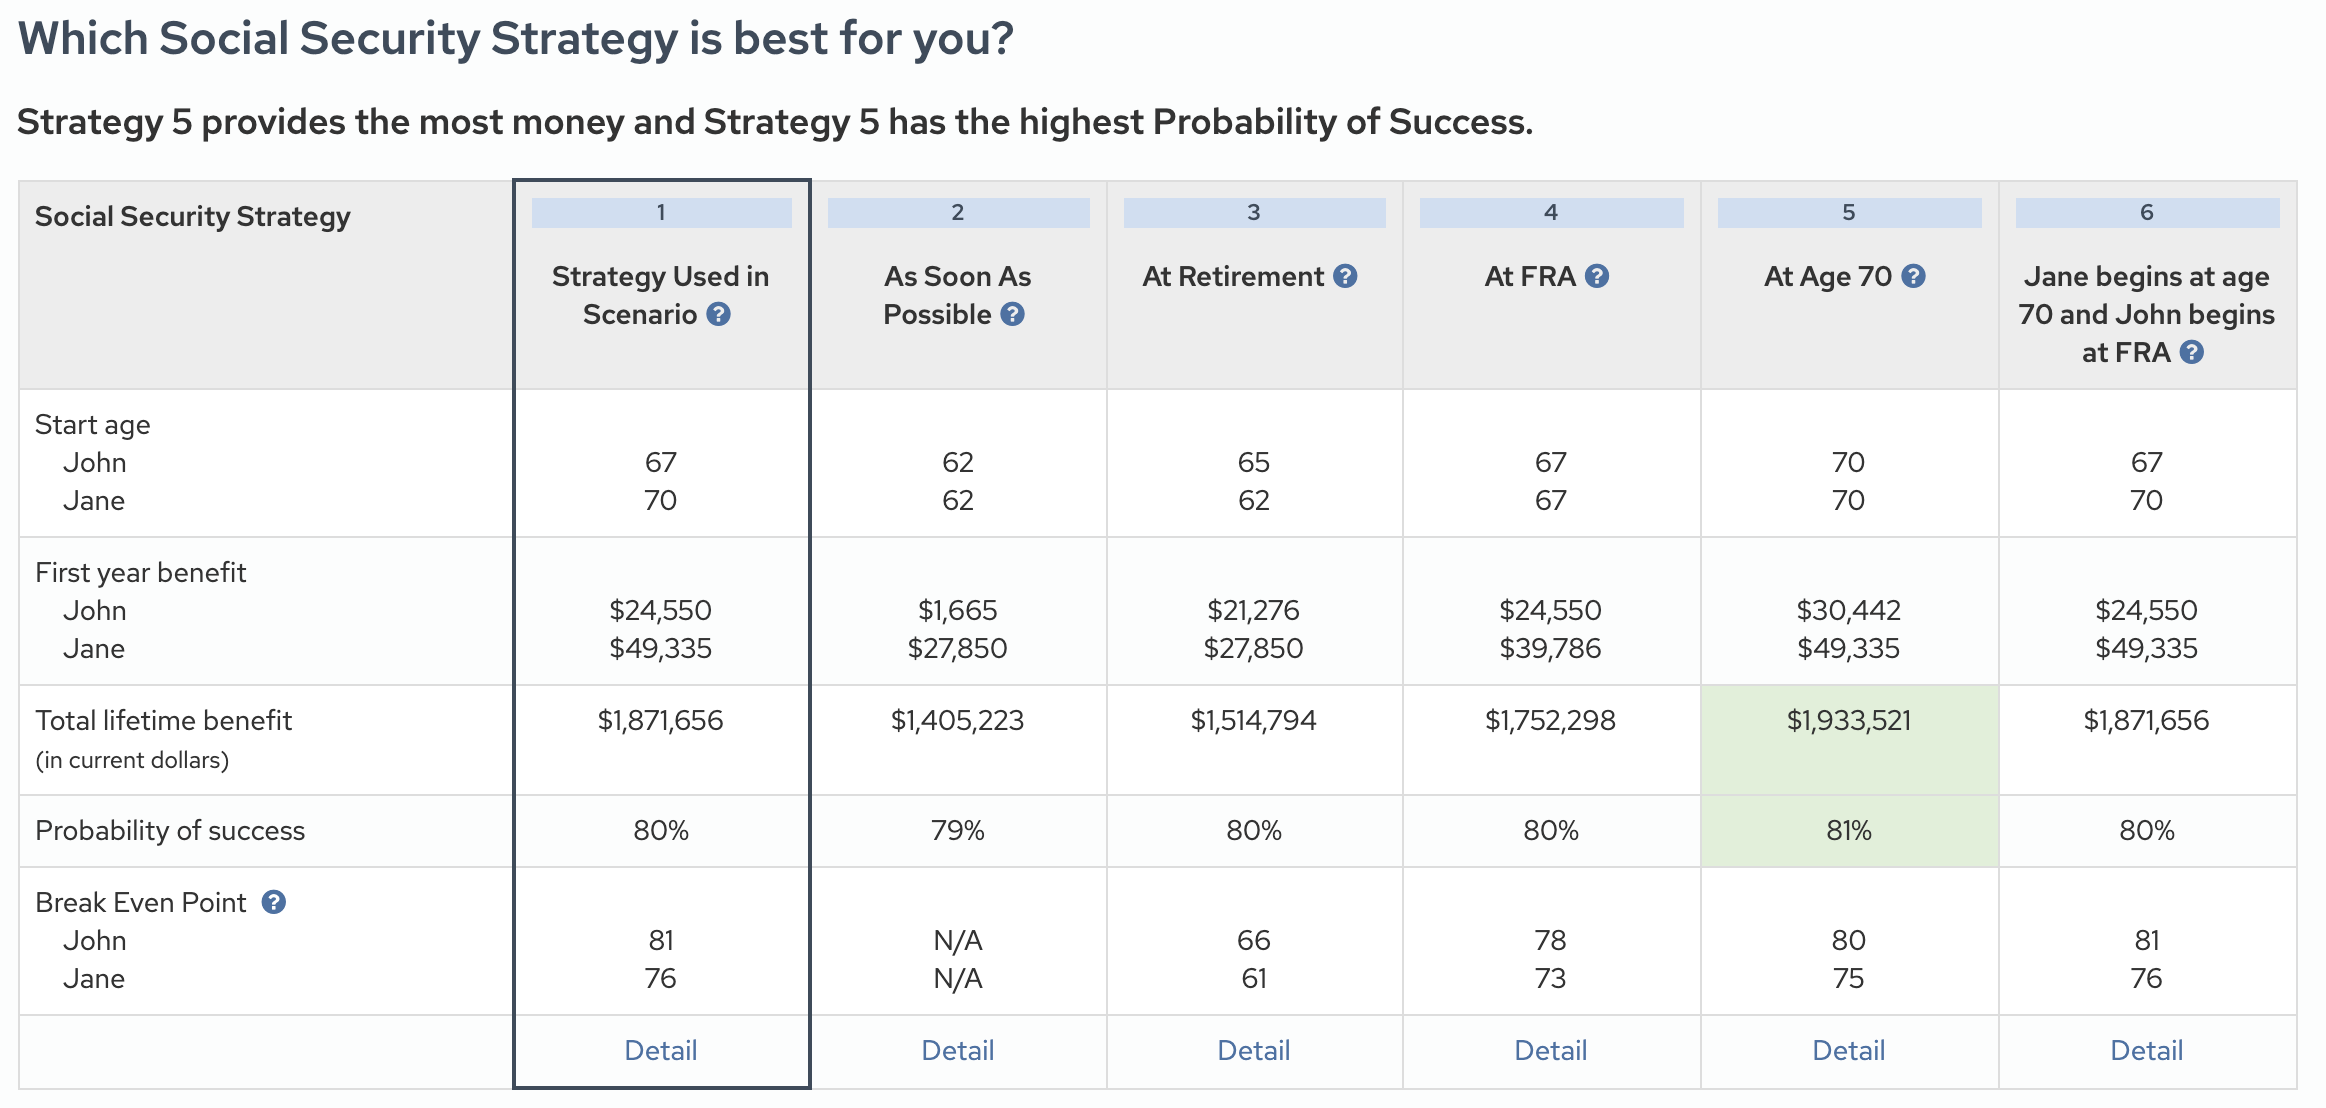Select strategy column header number 2

click(957, 213)
